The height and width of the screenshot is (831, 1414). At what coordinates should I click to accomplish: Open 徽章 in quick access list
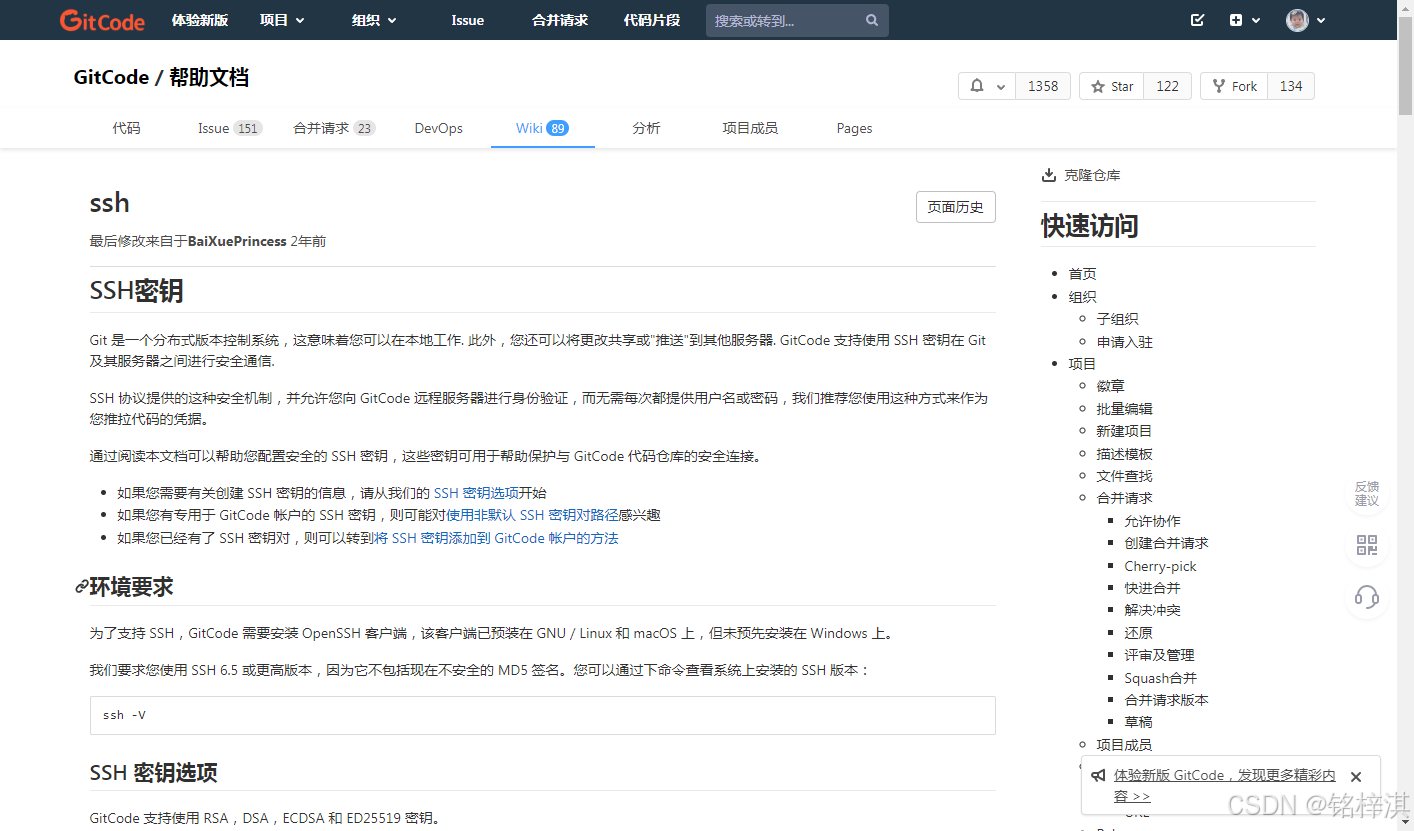(x=1110, y=386)
